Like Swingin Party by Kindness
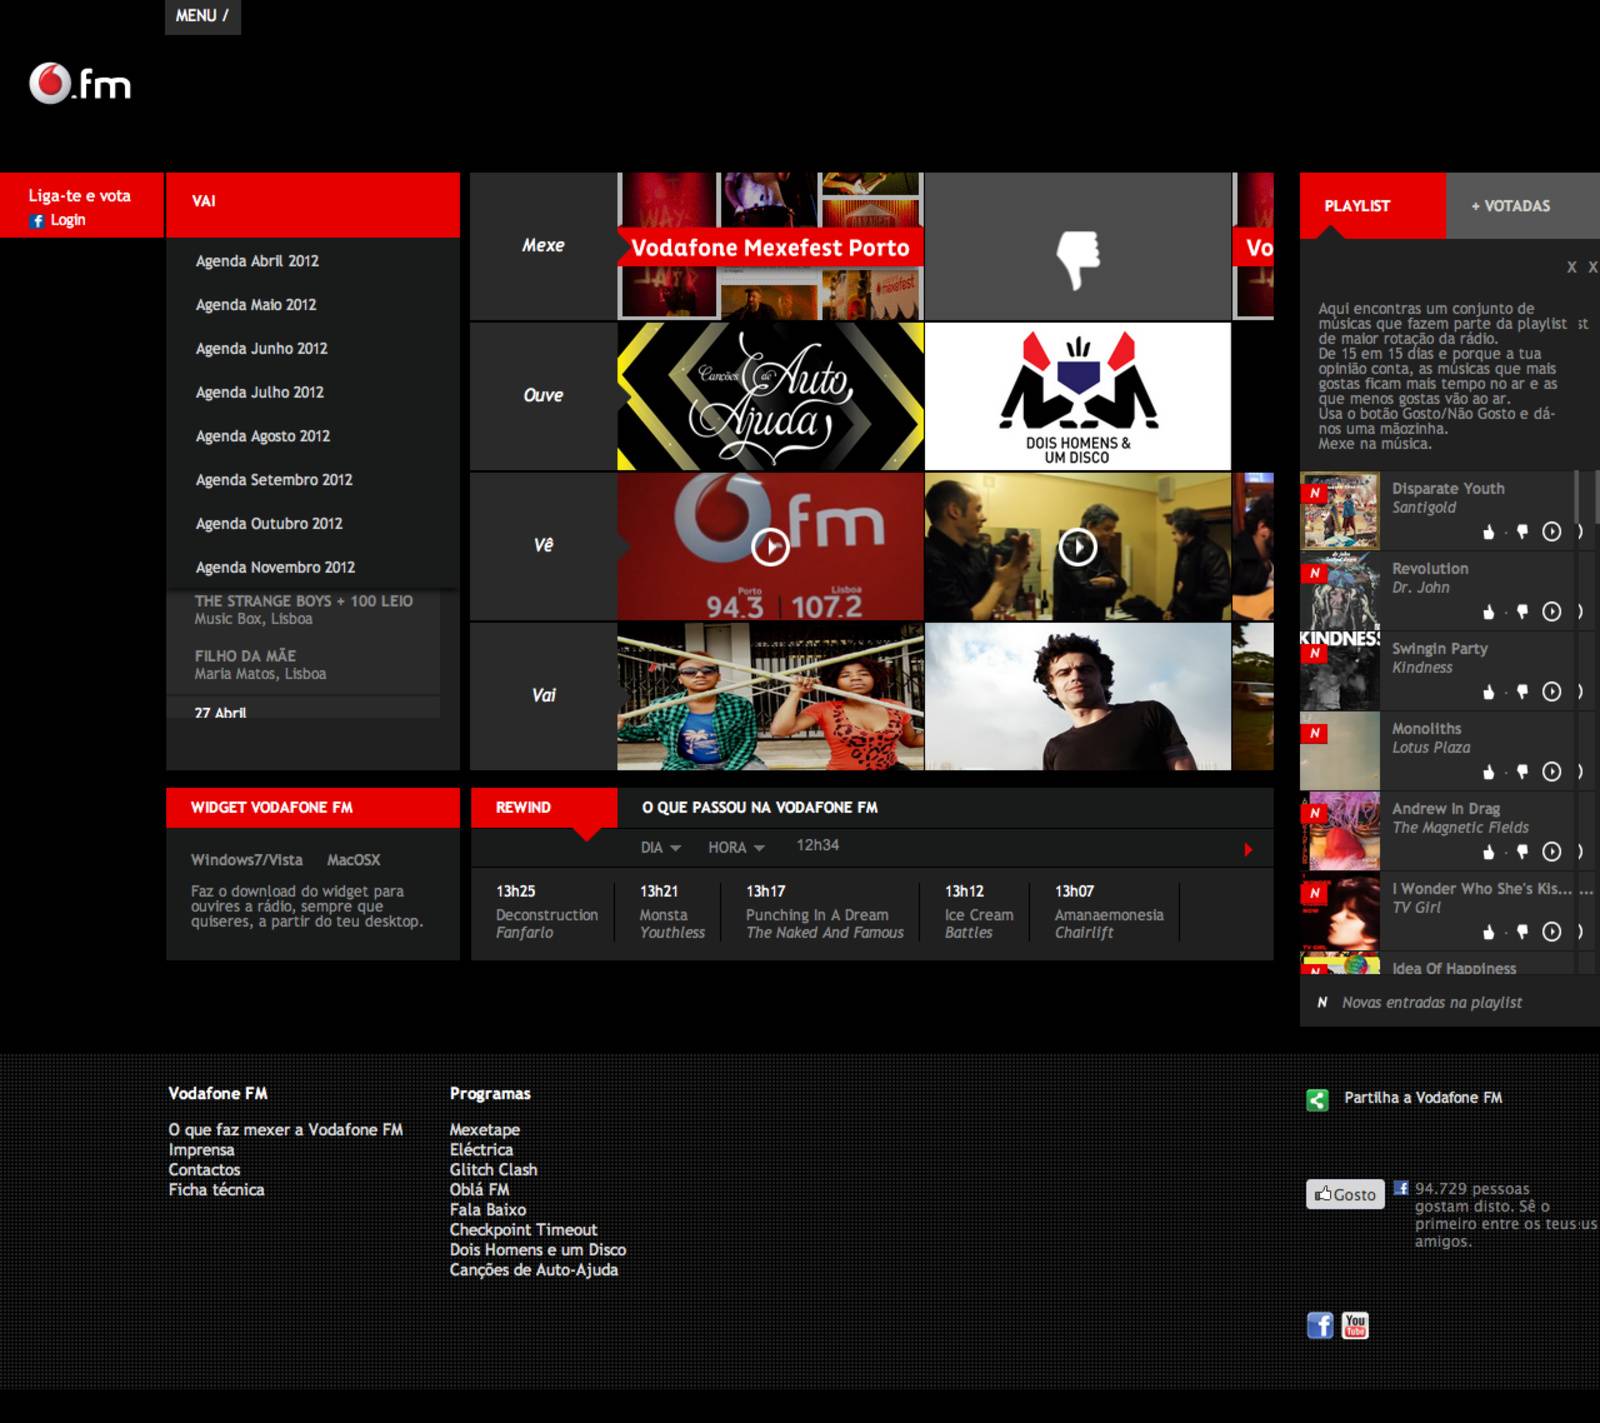This screenshot has width=1600, height=1423. [1489, 692]
